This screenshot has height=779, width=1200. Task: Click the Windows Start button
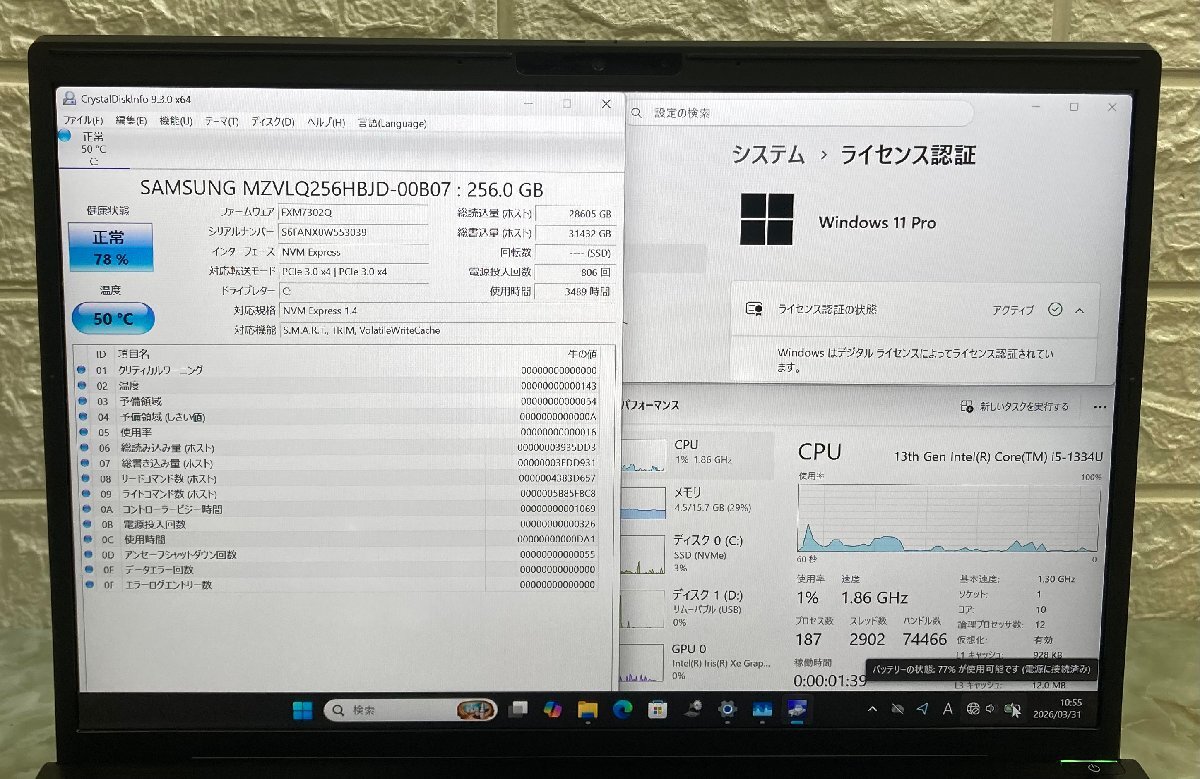(x=302, y=710)
